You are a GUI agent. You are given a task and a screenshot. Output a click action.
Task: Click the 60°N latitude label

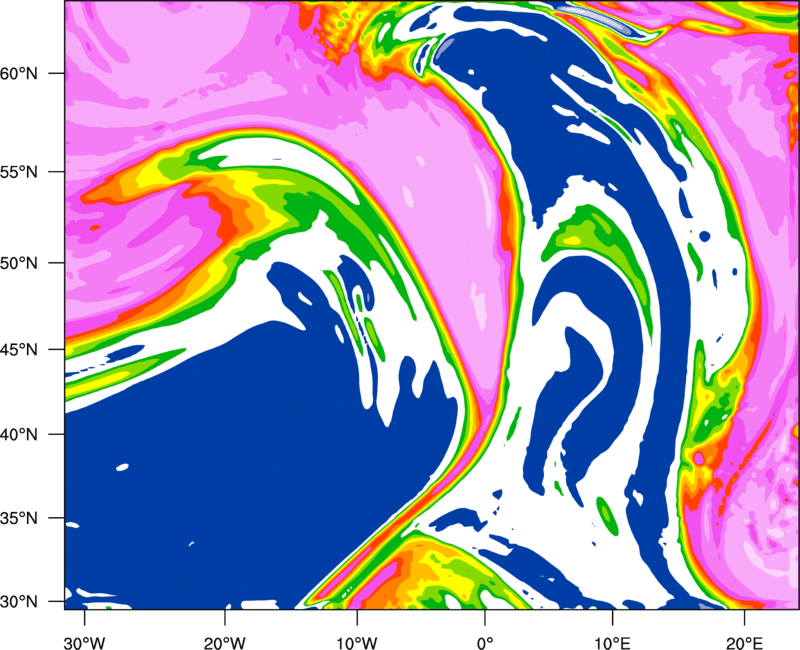pos(19,73)
